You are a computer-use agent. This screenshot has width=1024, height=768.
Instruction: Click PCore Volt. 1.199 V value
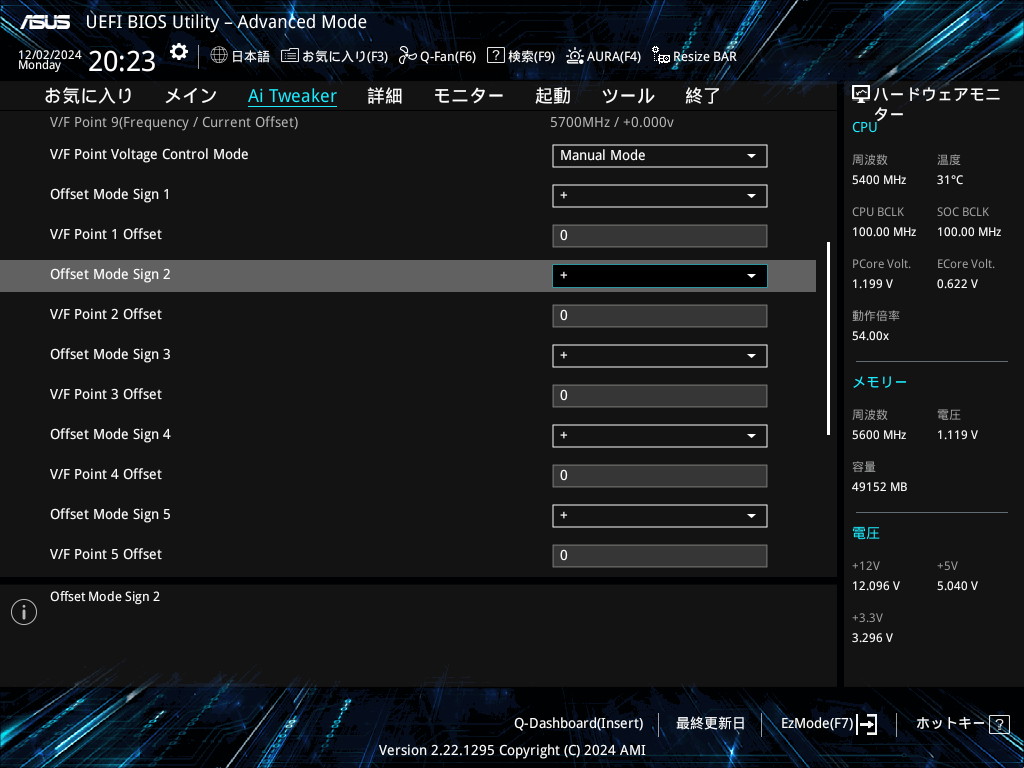[x=872, y=284]
